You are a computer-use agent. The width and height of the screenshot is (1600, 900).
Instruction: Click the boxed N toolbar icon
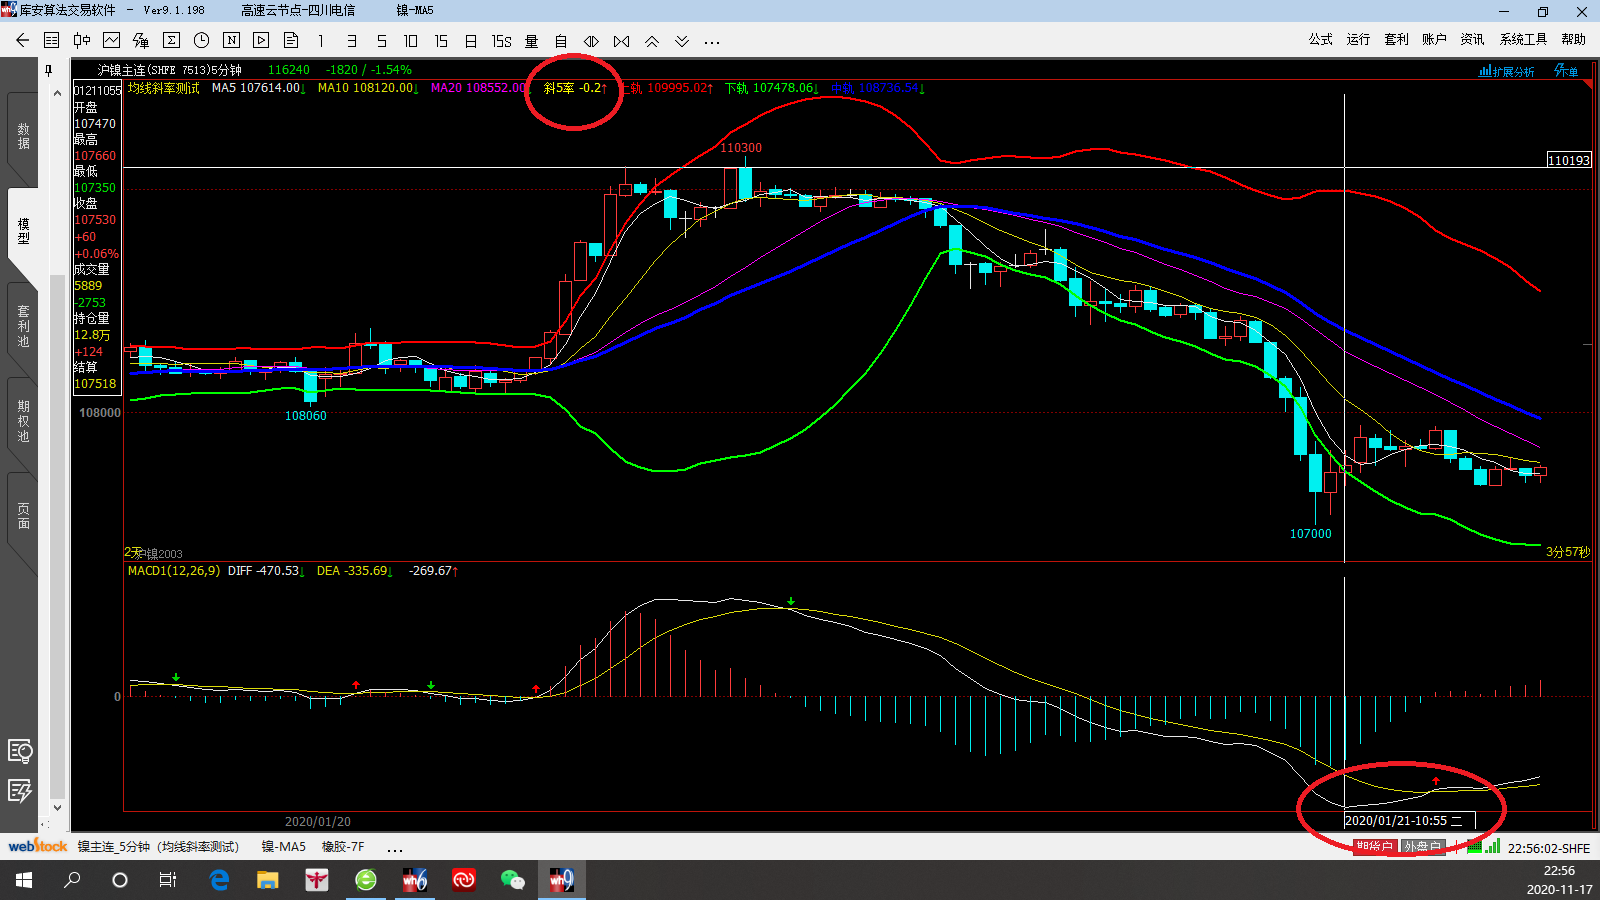pos(231,41)
